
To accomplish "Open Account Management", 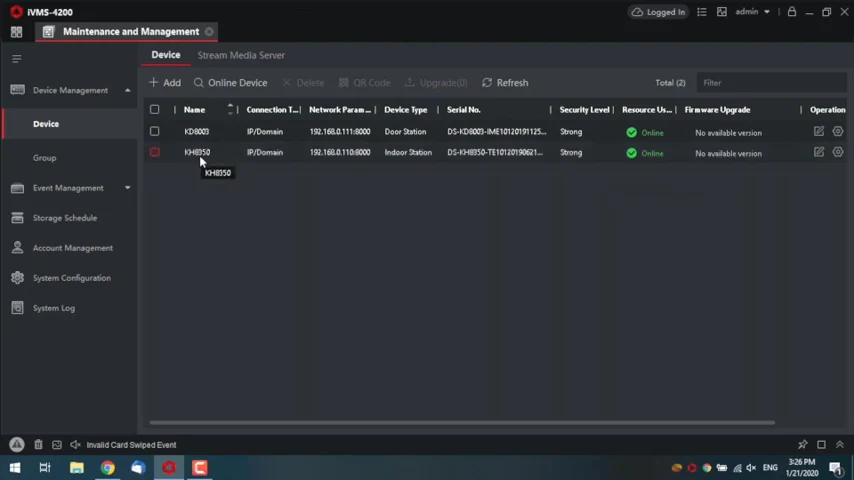I will click(72, 248).
